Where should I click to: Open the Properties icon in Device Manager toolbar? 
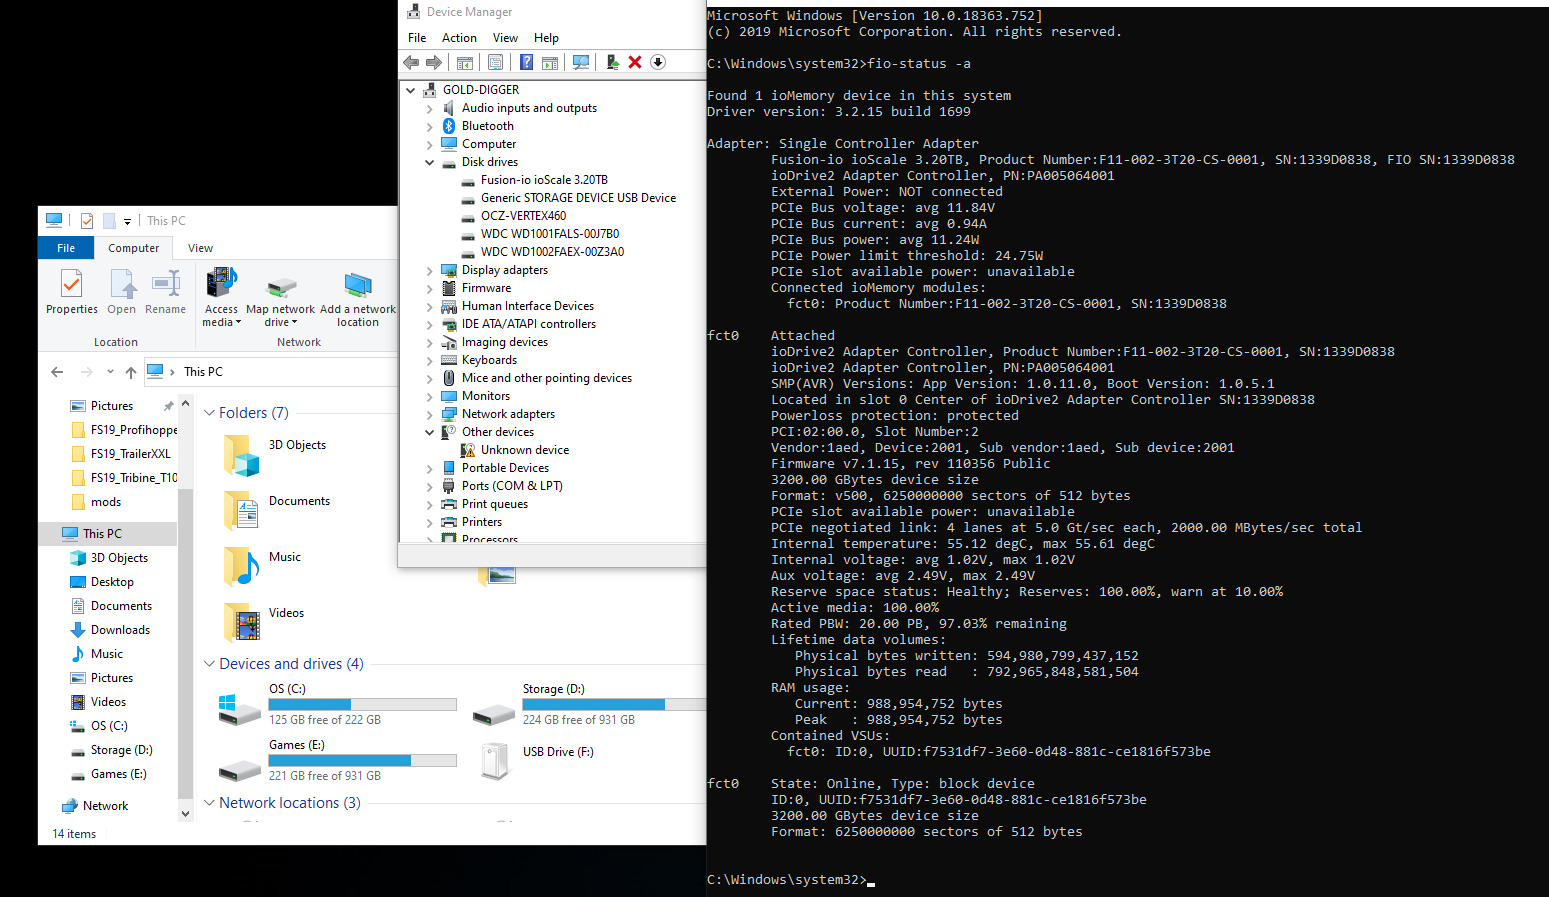click(x=495, y=62)
